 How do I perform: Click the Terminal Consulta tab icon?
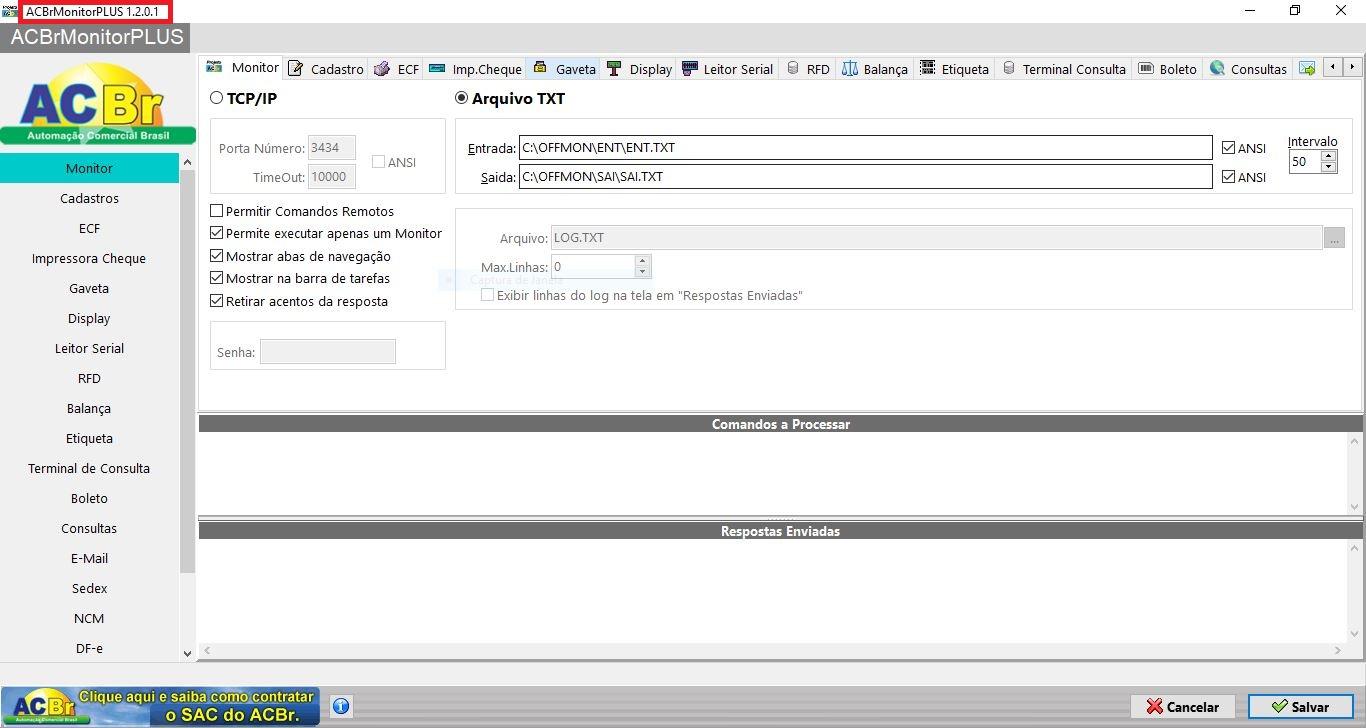1008,68
